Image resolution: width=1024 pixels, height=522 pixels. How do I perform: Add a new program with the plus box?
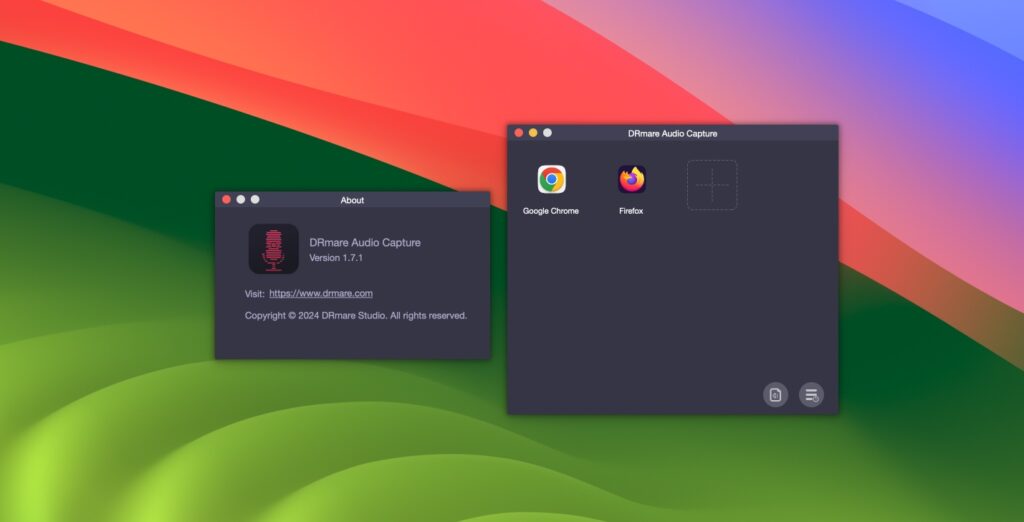click(711, 185)
